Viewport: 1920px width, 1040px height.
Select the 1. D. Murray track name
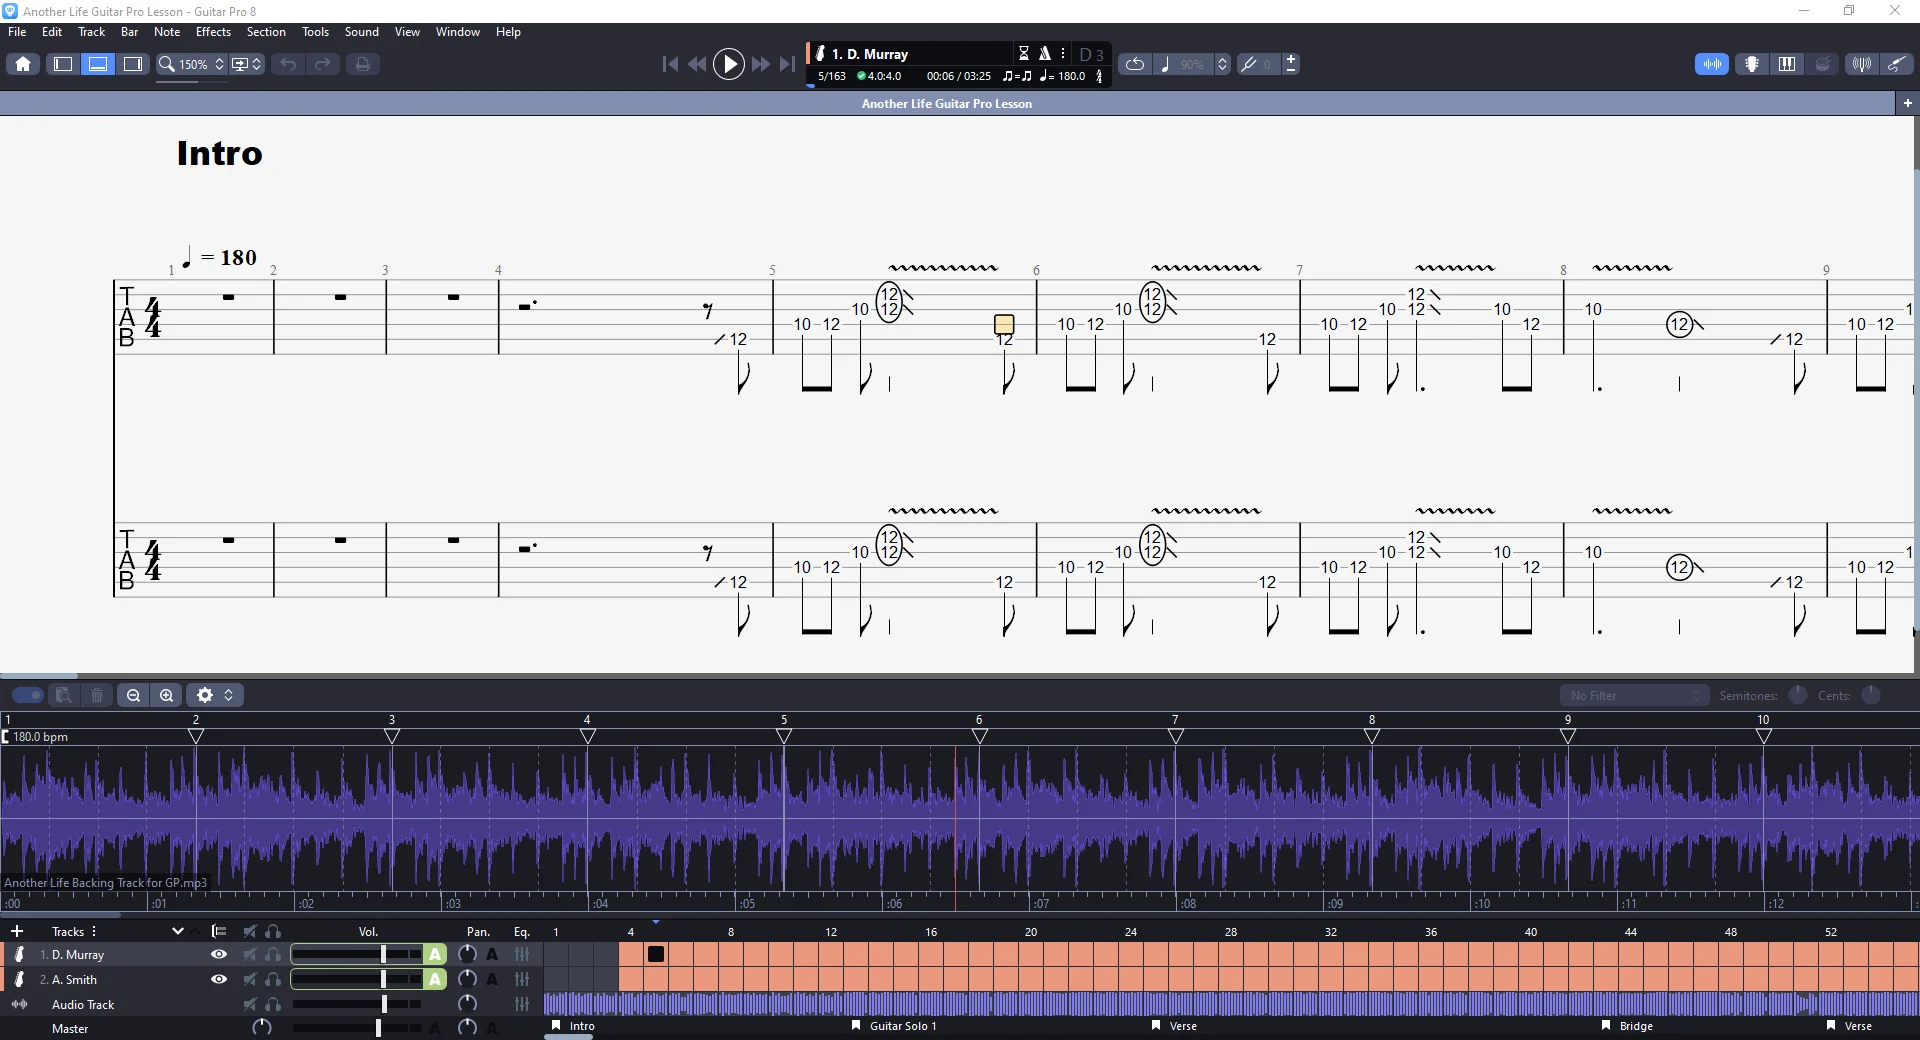point(72,954)
